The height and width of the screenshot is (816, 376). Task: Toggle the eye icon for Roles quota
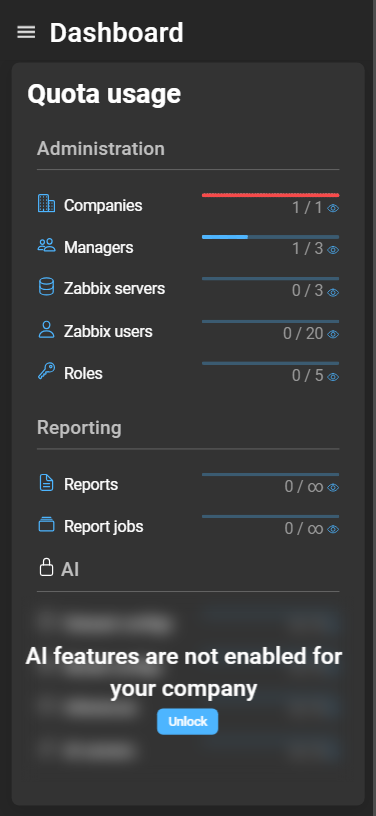click(333, 376)
